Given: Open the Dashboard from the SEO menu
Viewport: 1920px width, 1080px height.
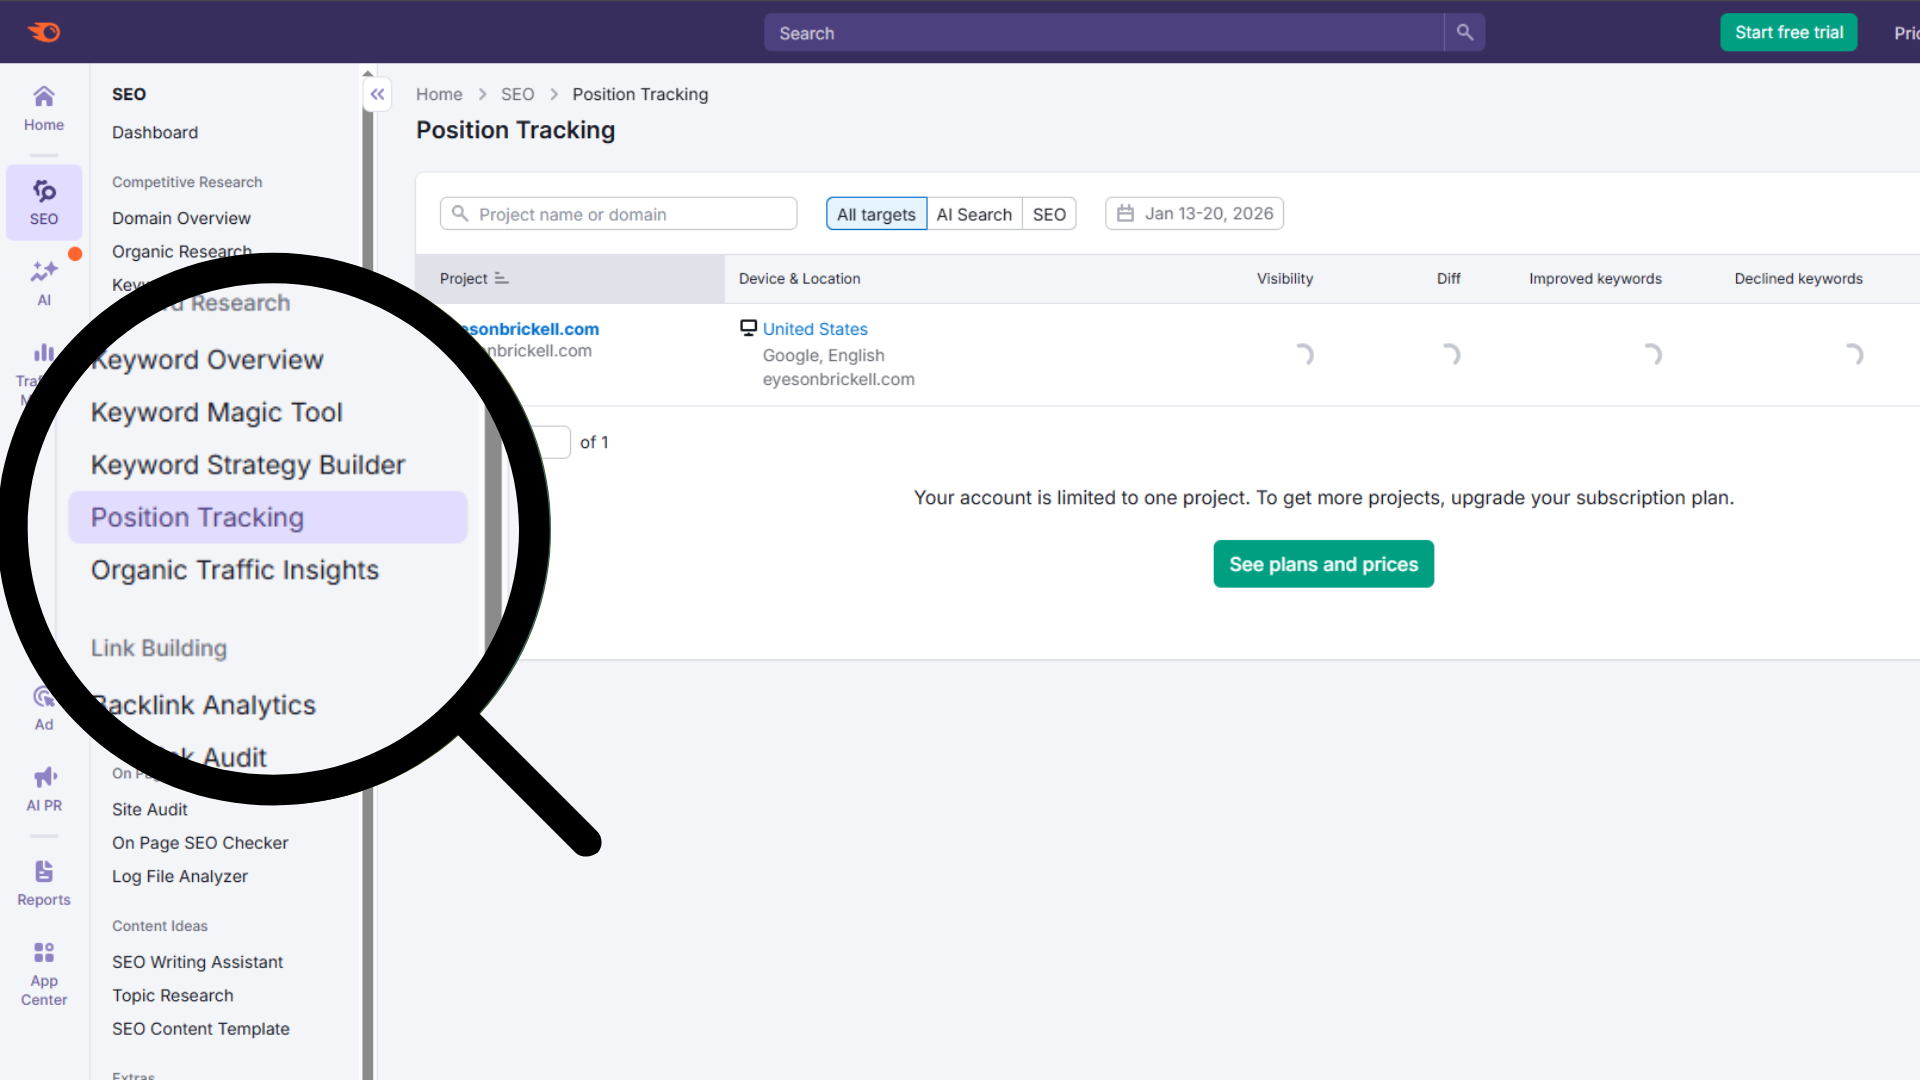Looking at the screenshot, I should 155,132.
